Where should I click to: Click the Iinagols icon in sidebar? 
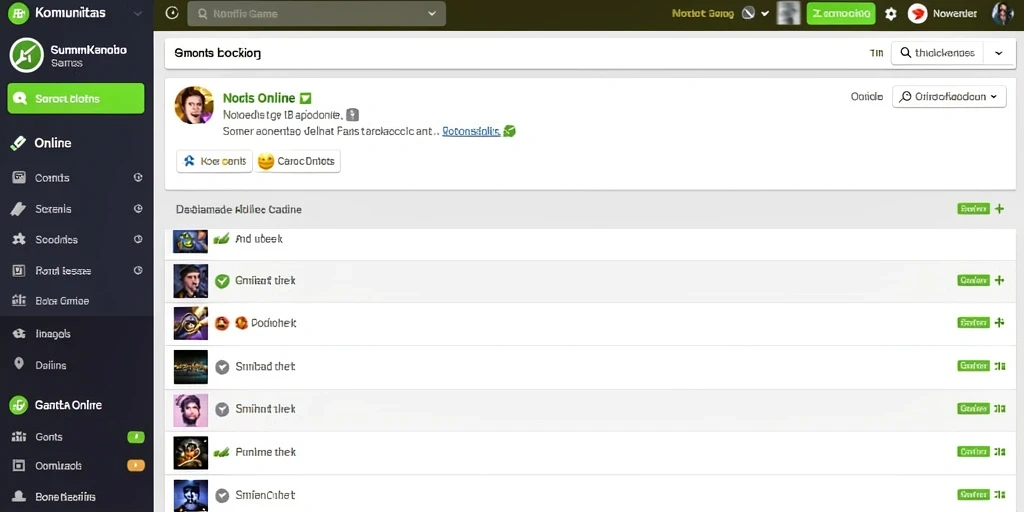coord(18,334)
